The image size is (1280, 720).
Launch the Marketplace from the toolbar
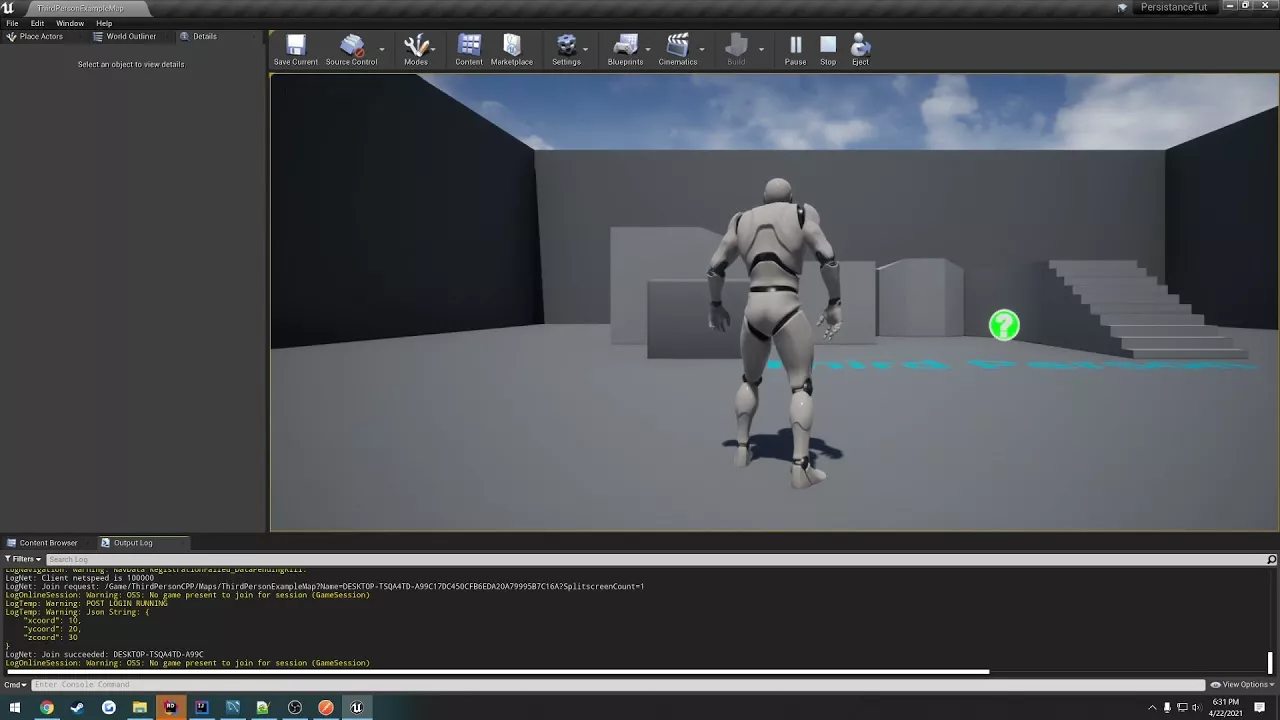[511, 47]
